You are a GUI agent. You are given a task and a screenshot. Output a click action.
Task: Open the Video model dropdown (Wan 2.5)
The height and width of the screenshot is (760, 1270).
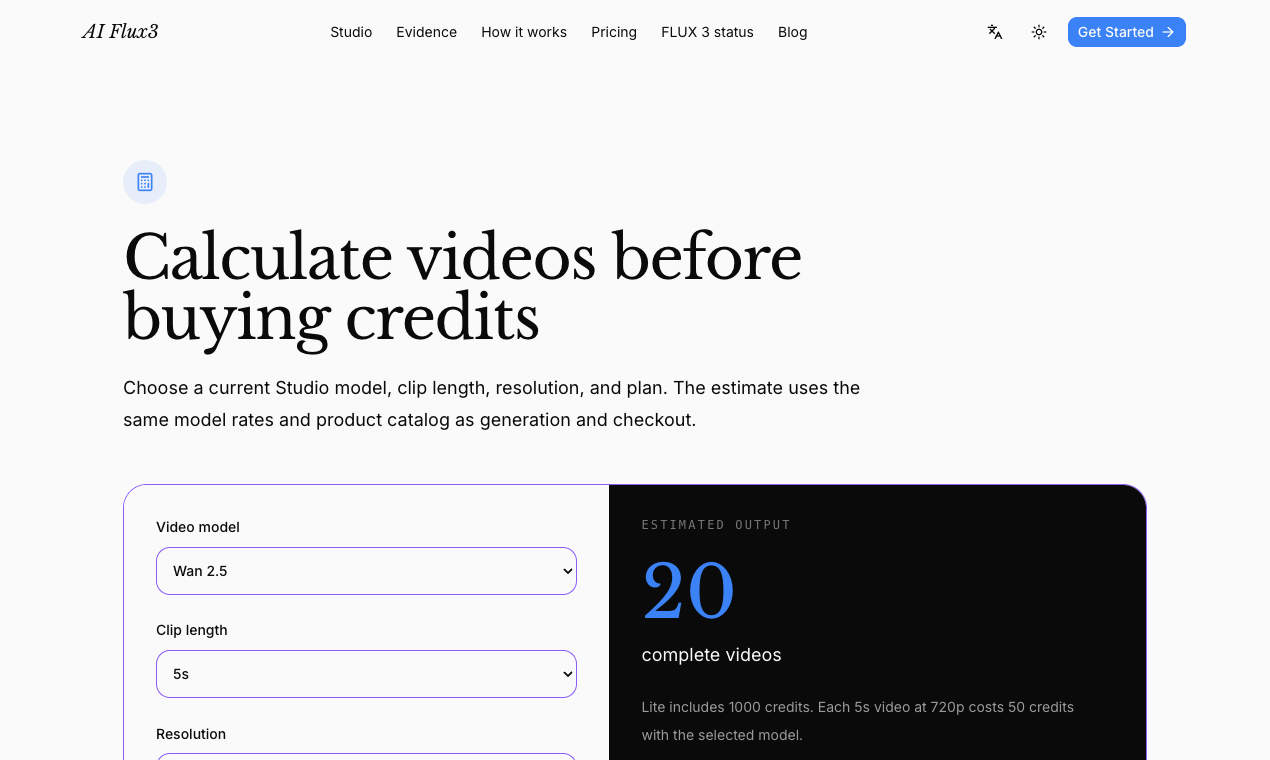coord(366,571)
